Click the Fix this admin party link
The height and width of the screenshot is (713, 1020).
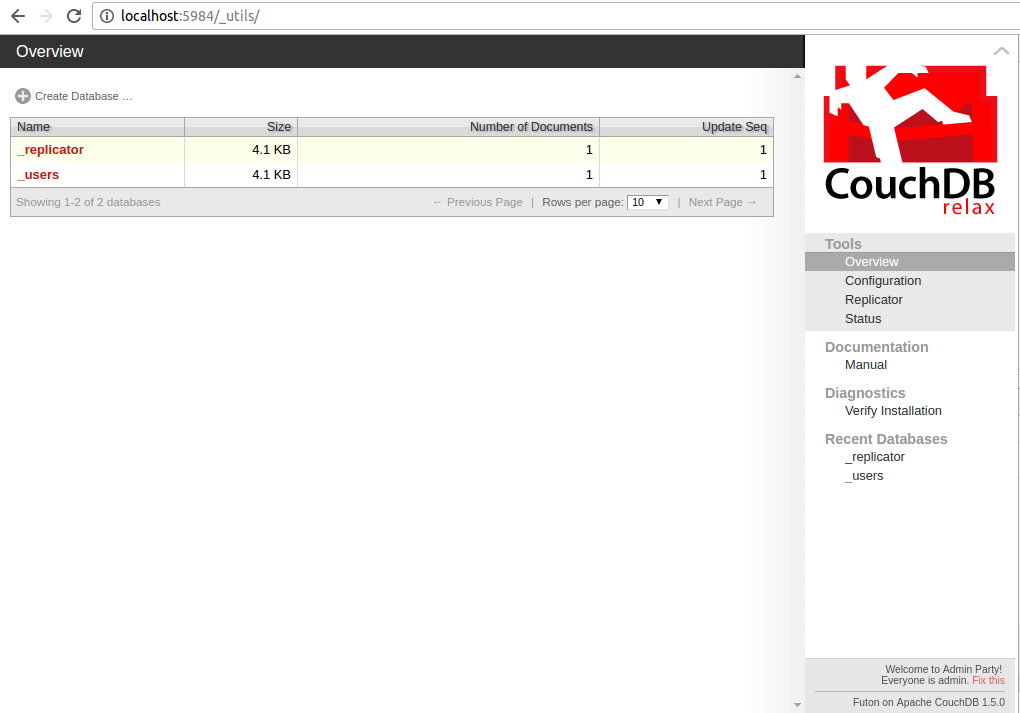tap(988, 680)
